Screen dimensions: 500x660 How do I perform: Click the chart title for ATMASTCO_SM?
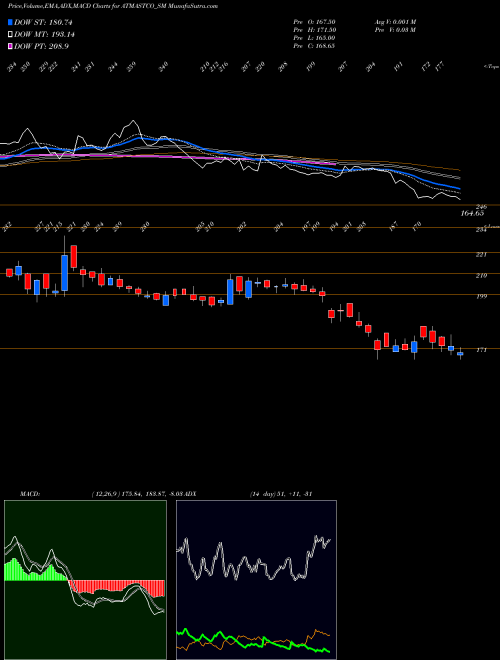click(113, 6)
